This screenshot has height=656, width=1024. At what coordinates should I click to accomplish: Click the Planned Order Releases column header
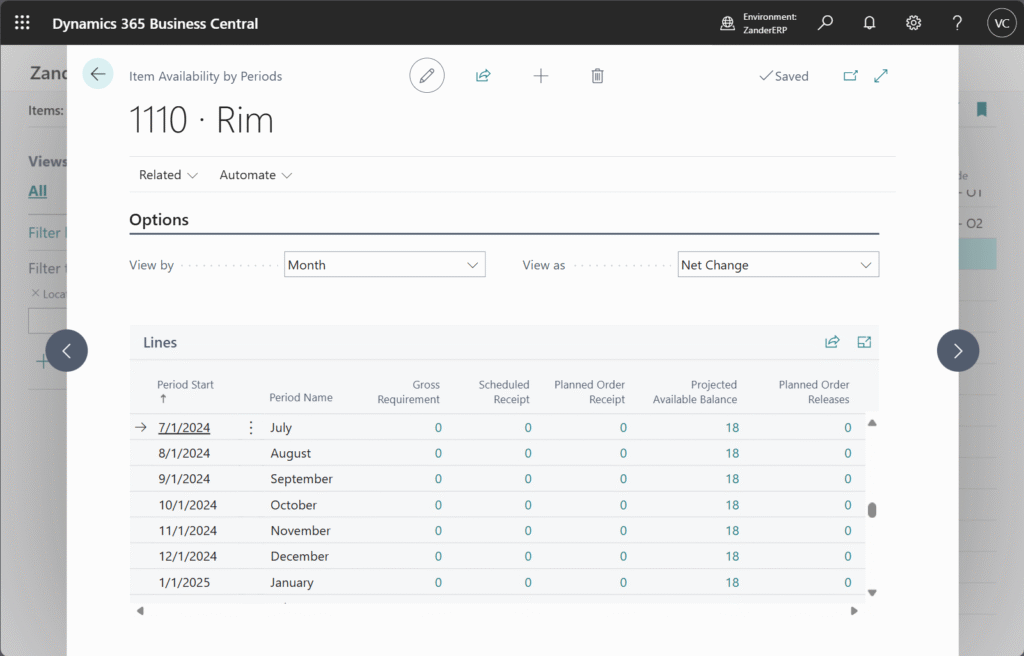(814, 392)
